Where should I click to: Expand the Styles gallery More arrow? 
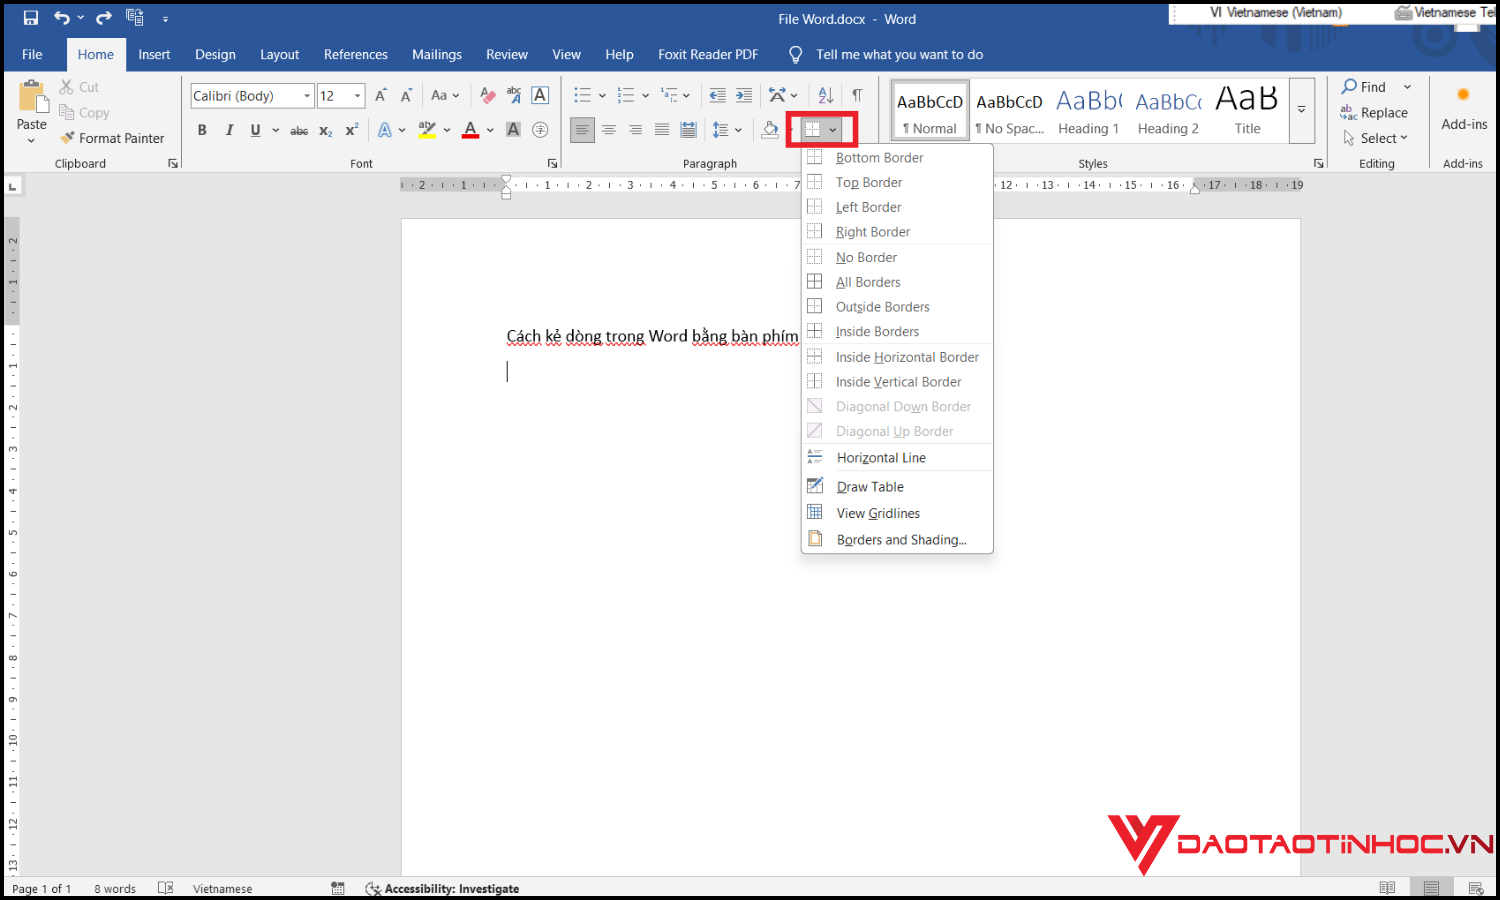tap(1301, 110)
